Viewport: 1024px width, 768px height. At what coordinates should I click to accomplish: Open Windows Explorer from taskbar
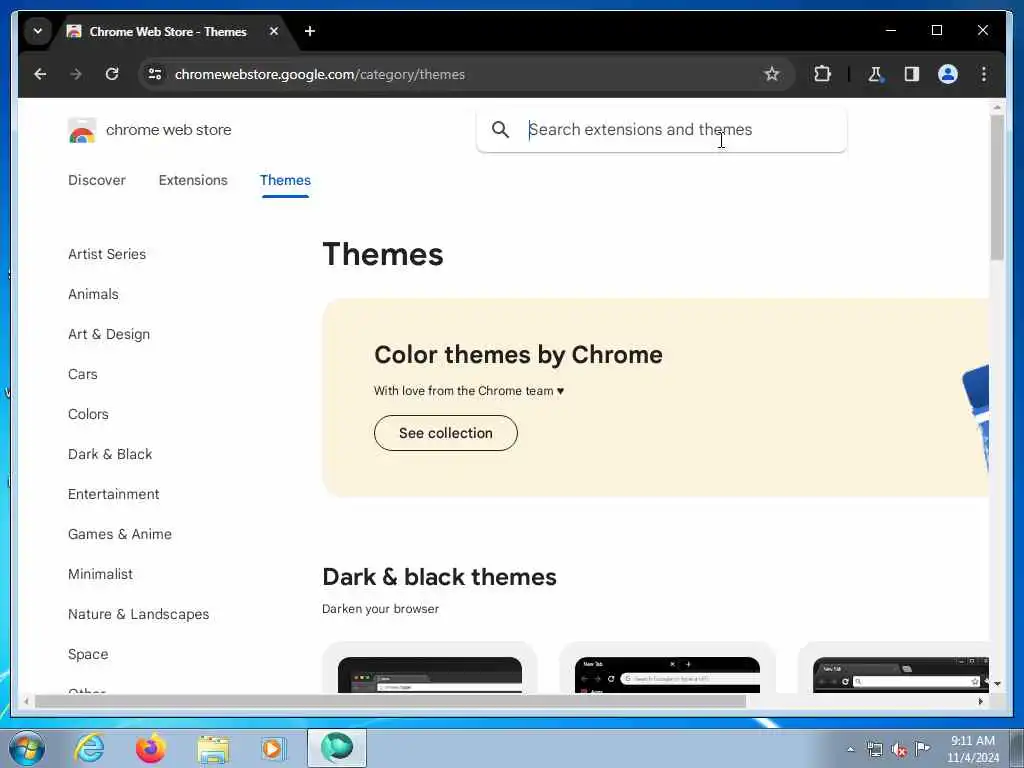[x=213, y=749]
